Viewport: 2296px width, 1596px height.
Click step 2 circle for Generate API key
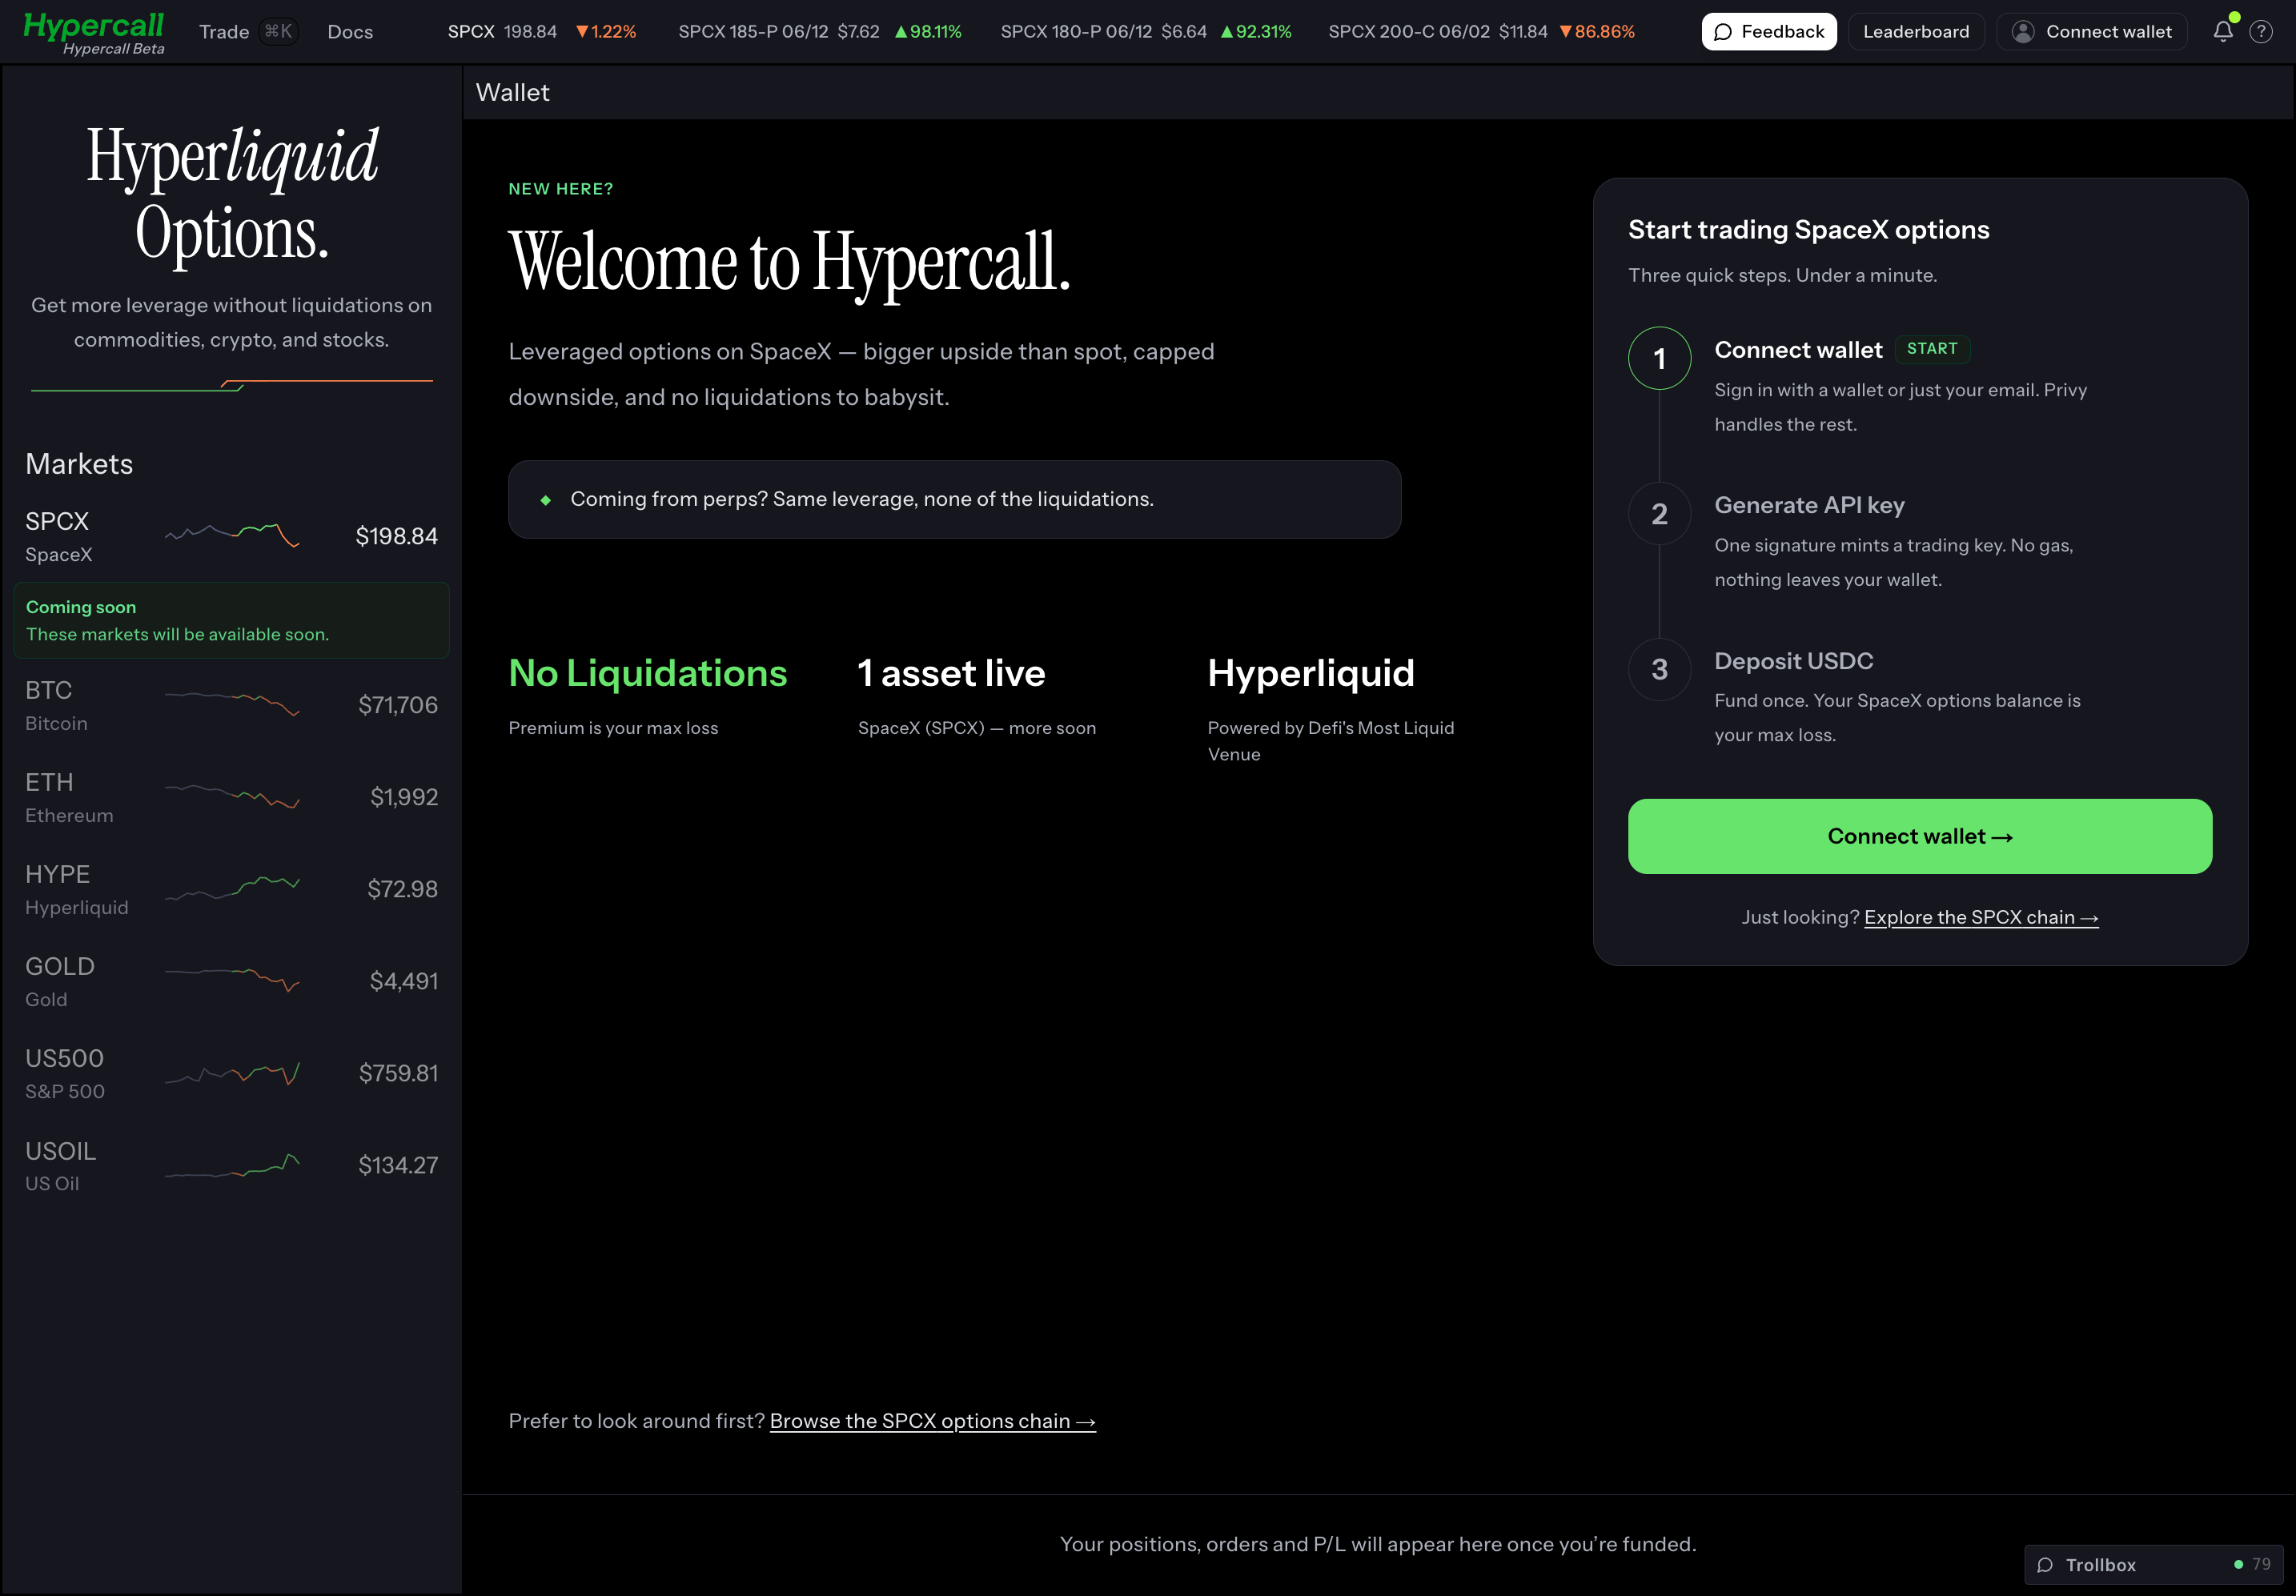pos(1659,513)
